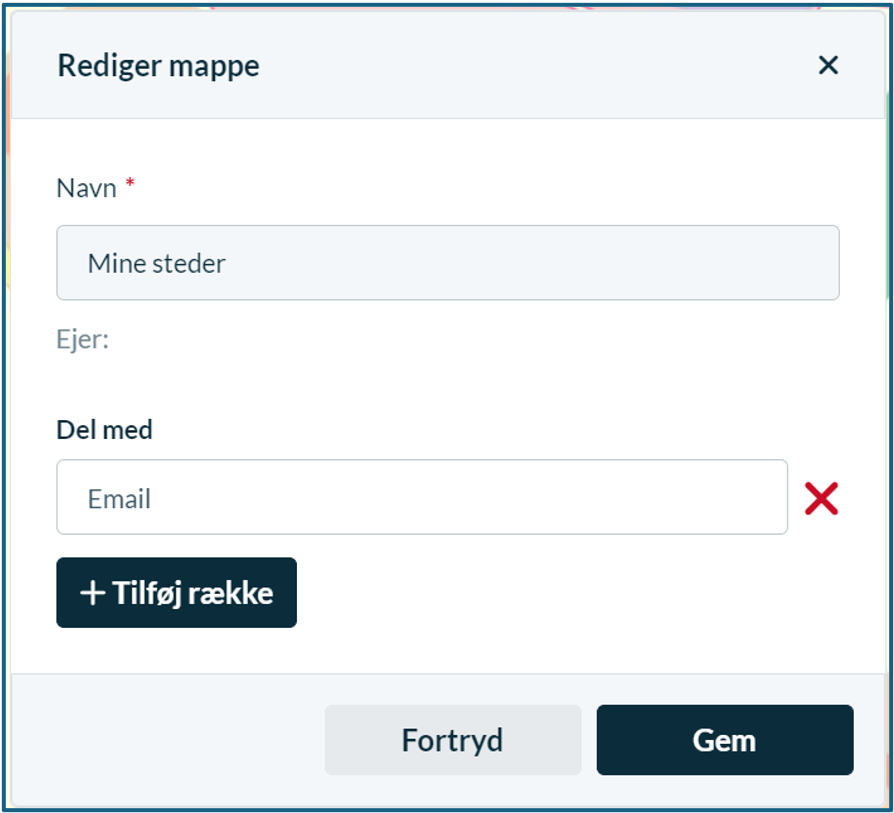
Task: Click the Mine steder text
Action: (x=157, y=263)
